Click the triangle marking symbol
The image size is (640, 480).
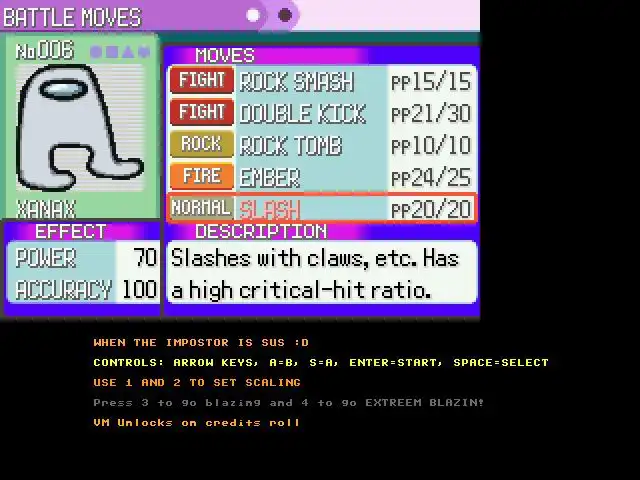(x=128, y=52)
